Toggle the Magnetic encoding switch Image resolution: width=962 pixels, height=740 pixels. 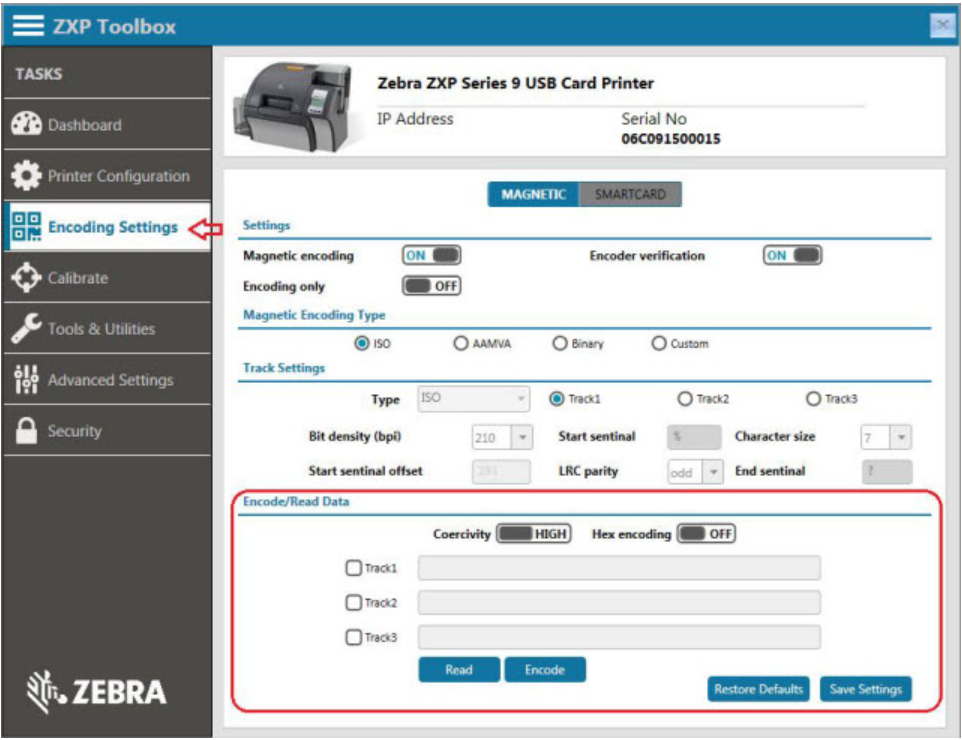[431, 256]
